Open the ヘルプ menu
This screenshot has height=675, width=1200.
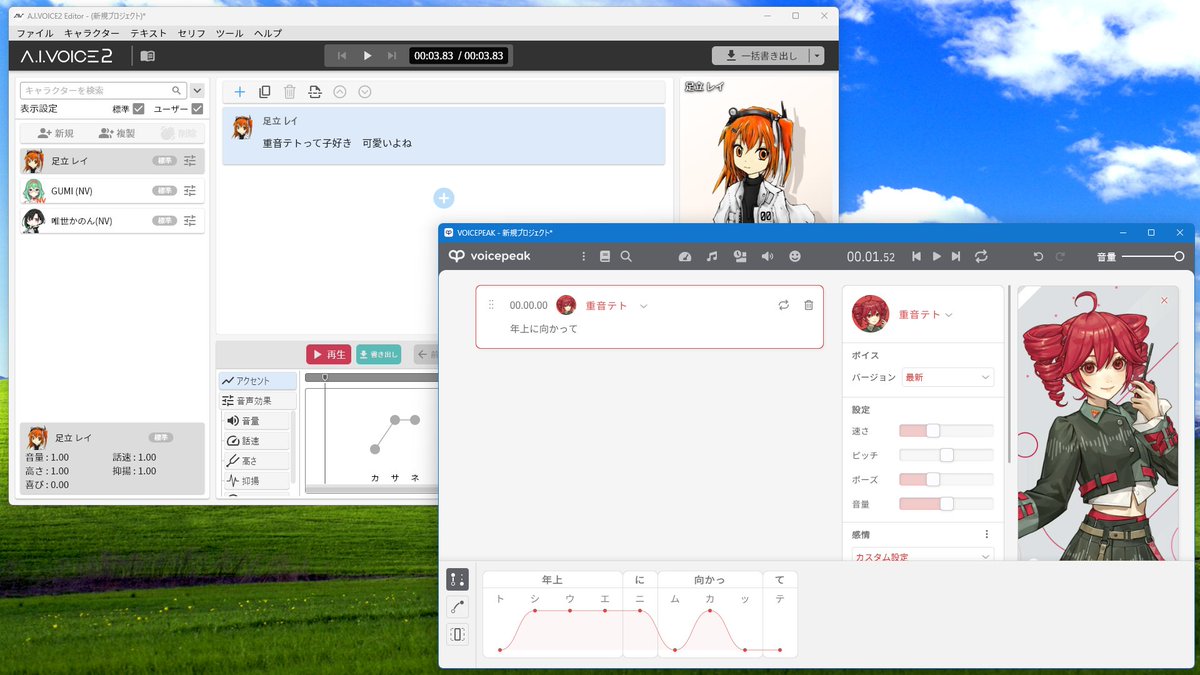(x=267, y=34)
